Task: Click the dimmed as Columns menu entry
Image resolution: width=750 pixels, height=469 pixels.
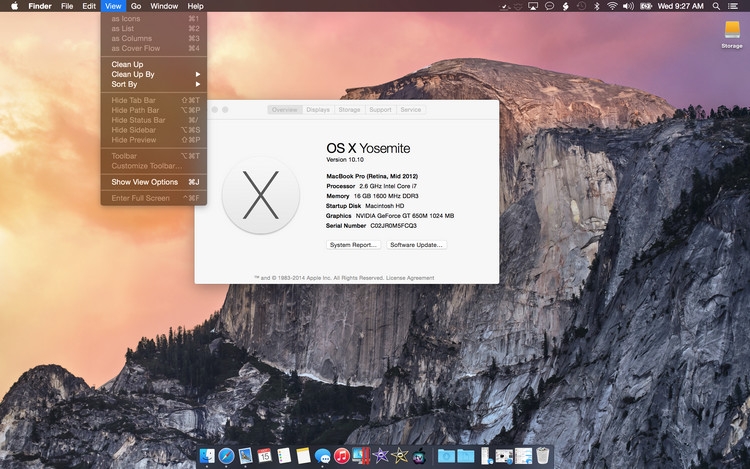Action: [x=154, y=38]
